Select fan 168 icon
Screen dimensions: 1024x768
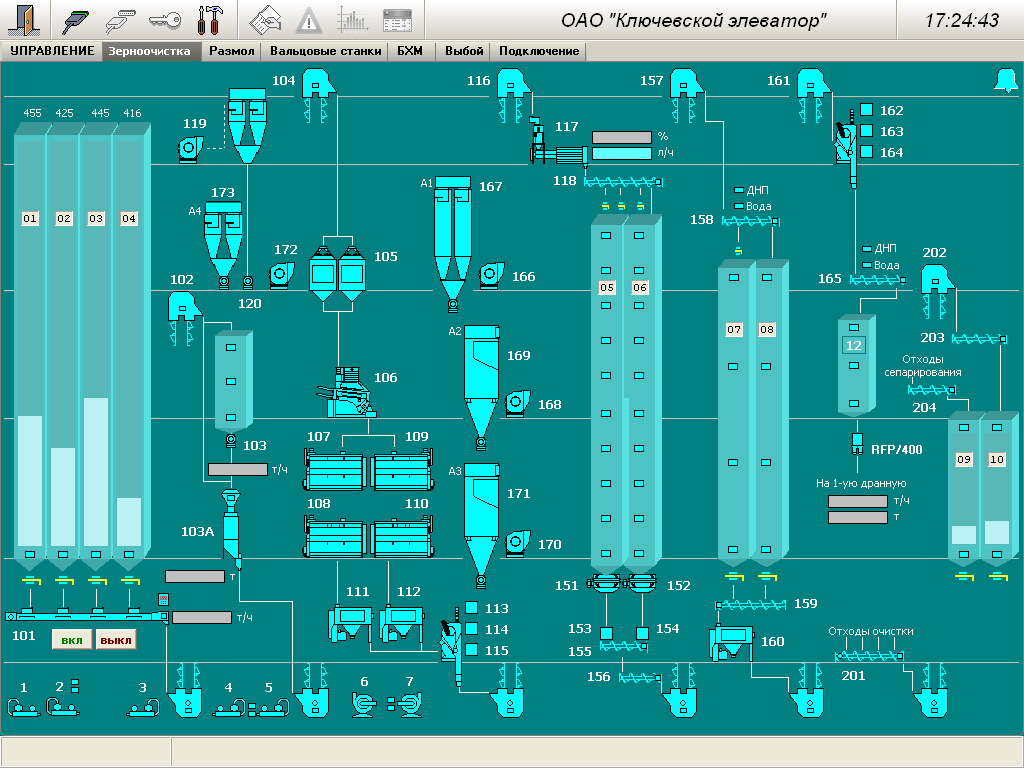pyautogui.click(x=516, y=403)
